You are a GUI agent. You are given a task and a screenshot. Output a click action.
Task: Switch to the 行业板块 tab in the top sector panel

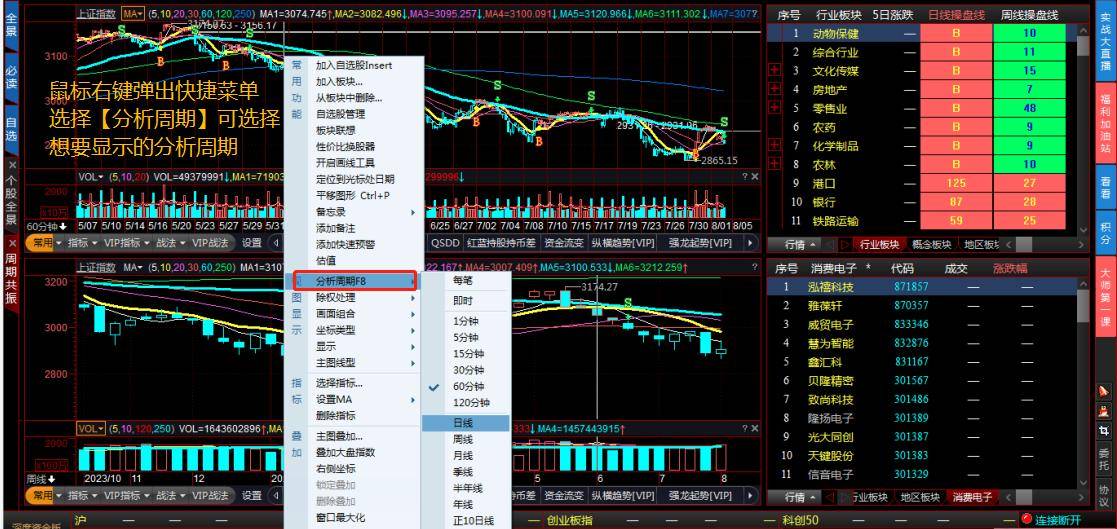880,244
